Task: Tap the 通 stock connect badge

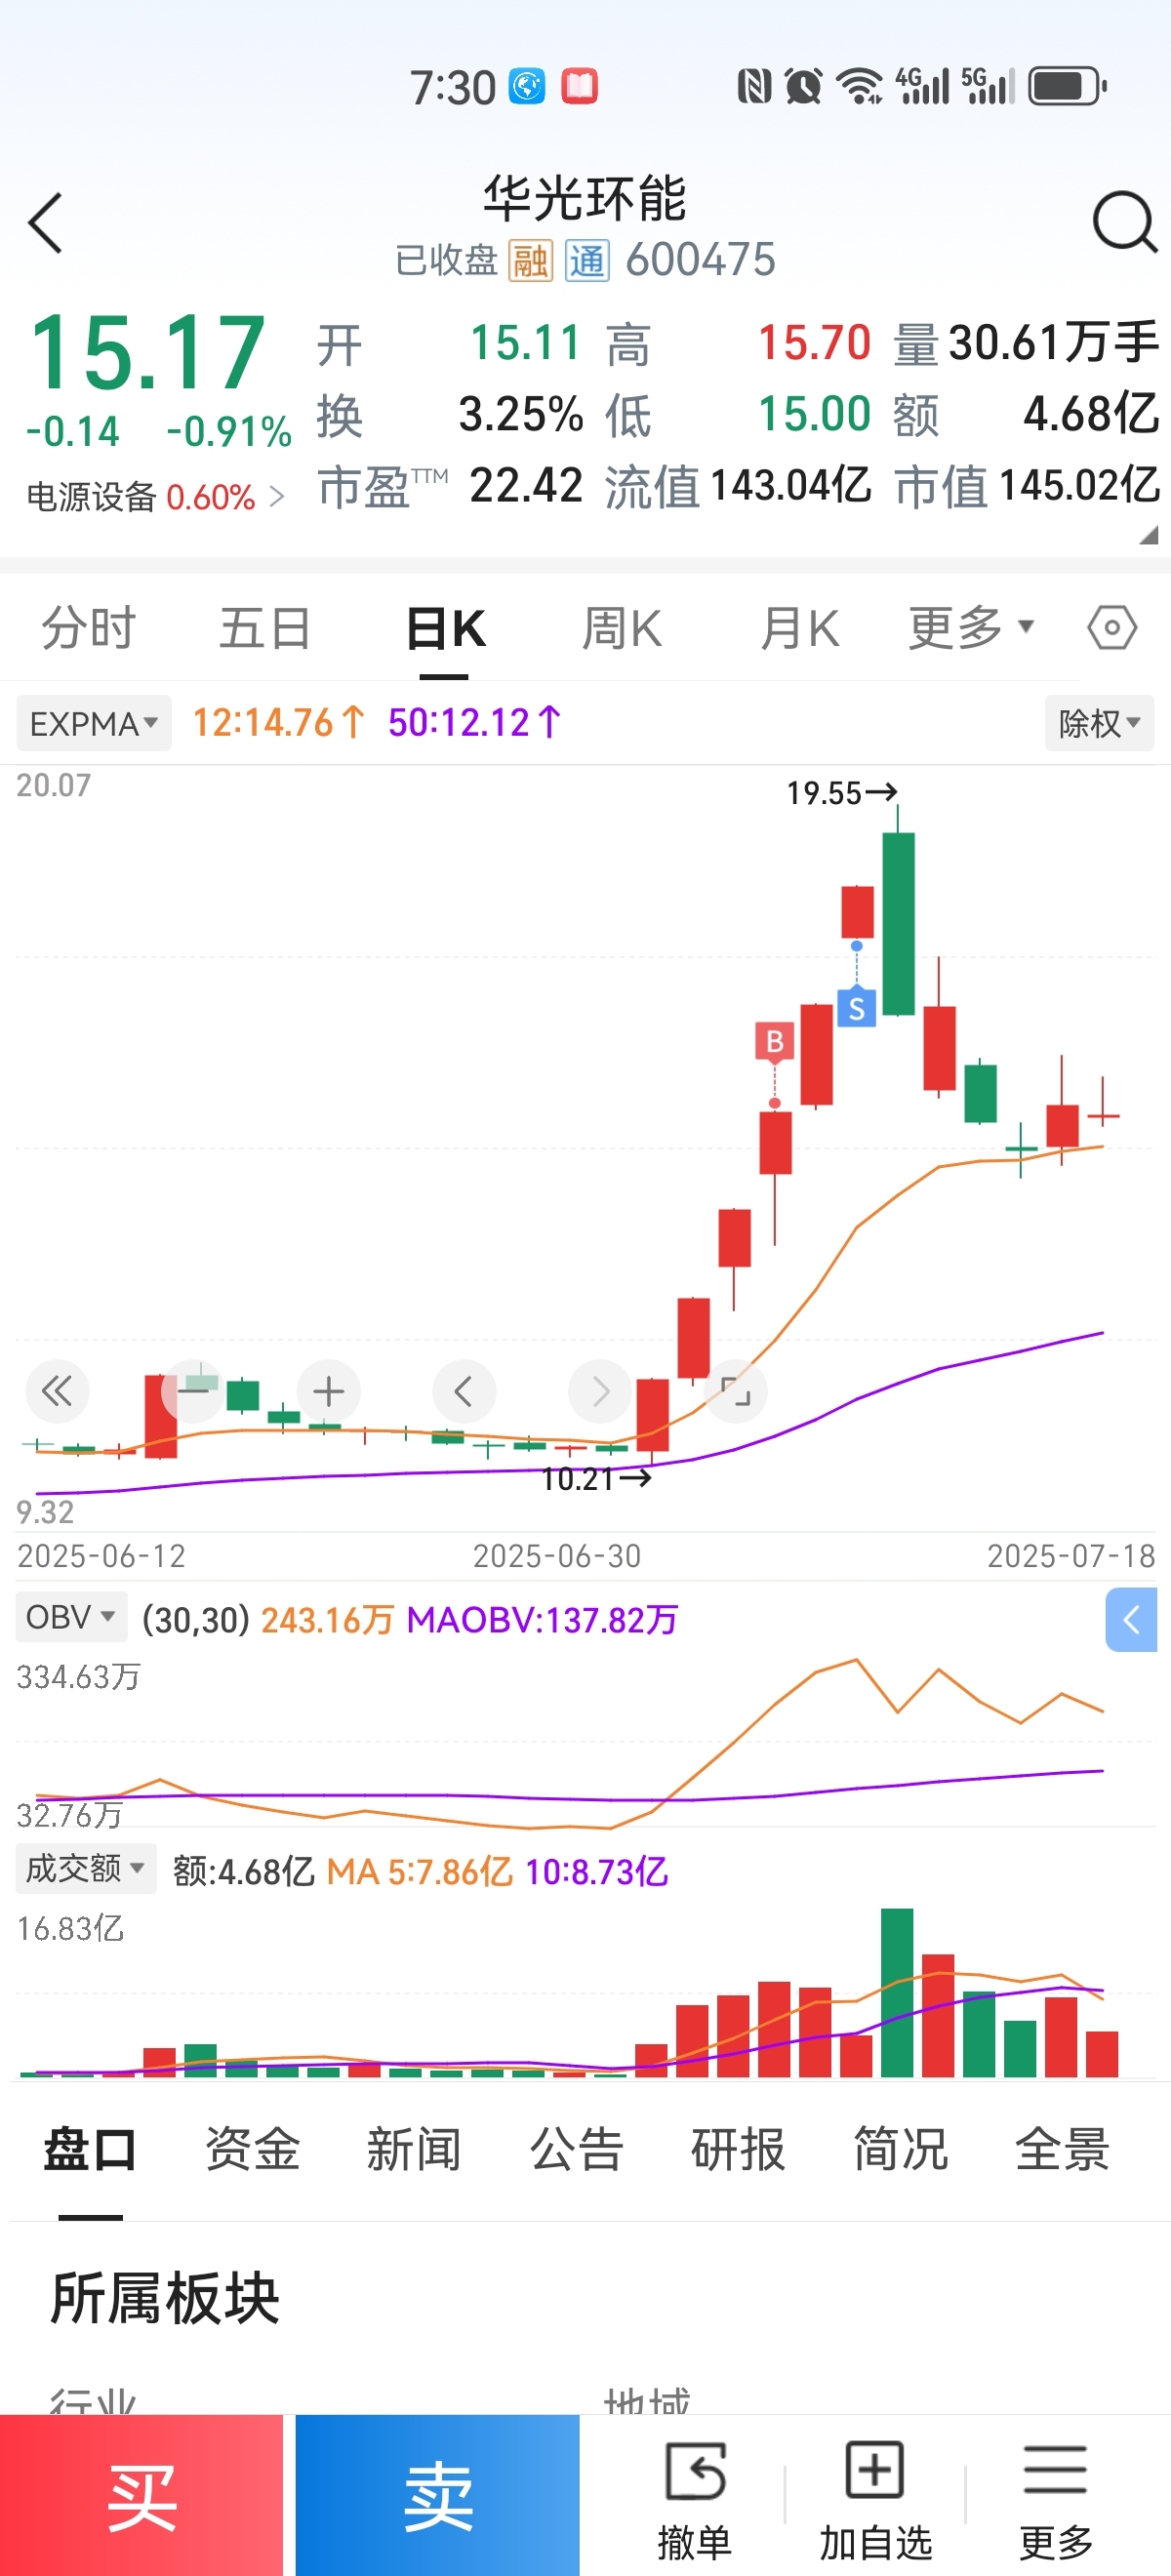Action: coord(587,261)
